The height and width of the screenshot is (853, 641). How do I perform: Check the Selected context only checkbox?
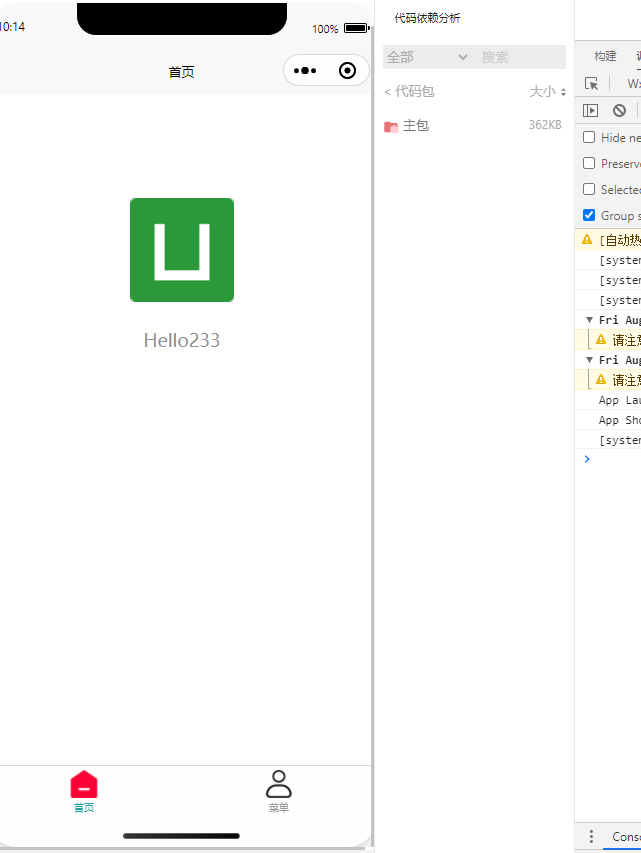[589, 189]
